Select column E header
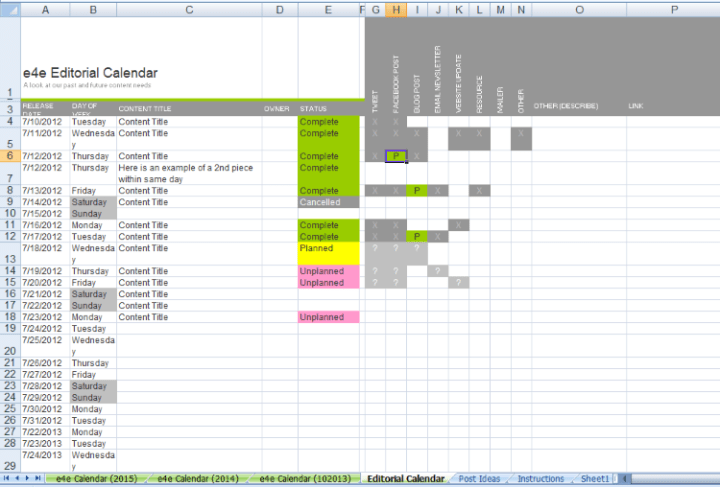The width and height of the screenshot is (720, 487). point(328,10)
